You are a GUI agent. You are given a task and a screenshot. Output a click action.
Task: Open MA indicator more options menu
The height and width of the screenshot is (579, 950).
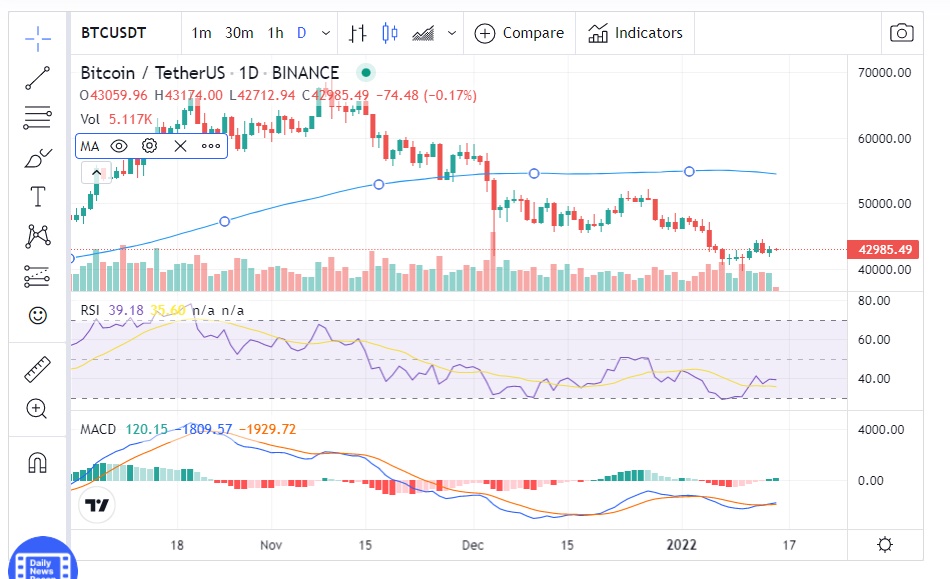[x=211, y=146]
